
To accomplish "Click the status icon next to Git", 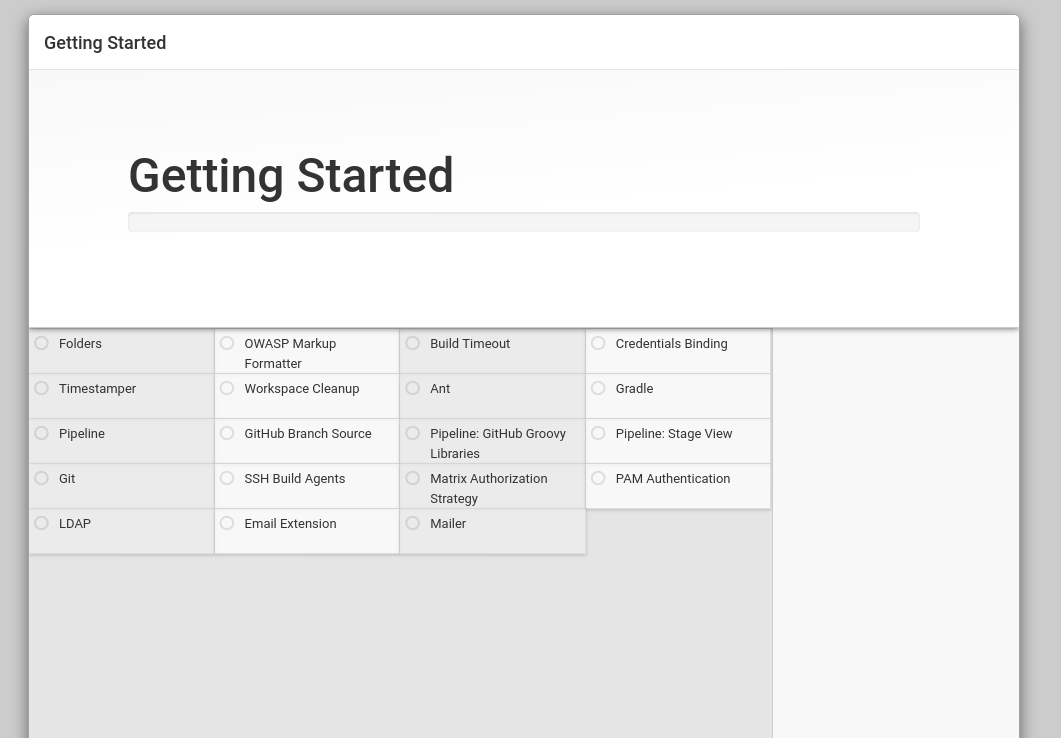I will (x=42, y=478).
